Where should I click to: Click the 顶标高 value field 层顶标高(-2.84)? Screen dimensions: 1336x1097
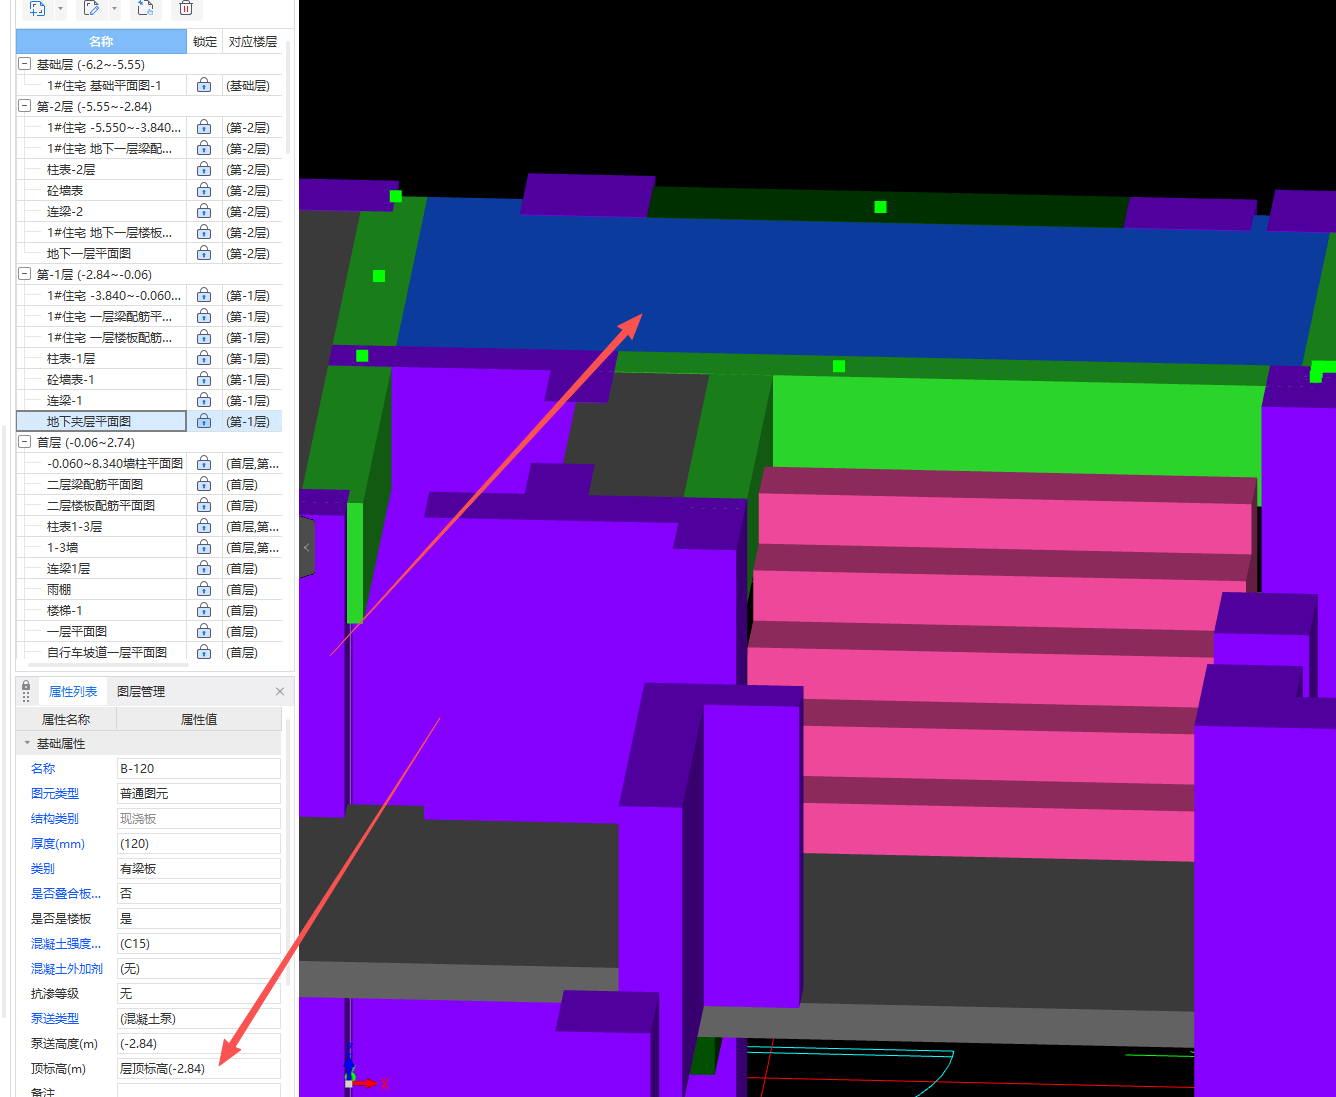pos(199,1069)
